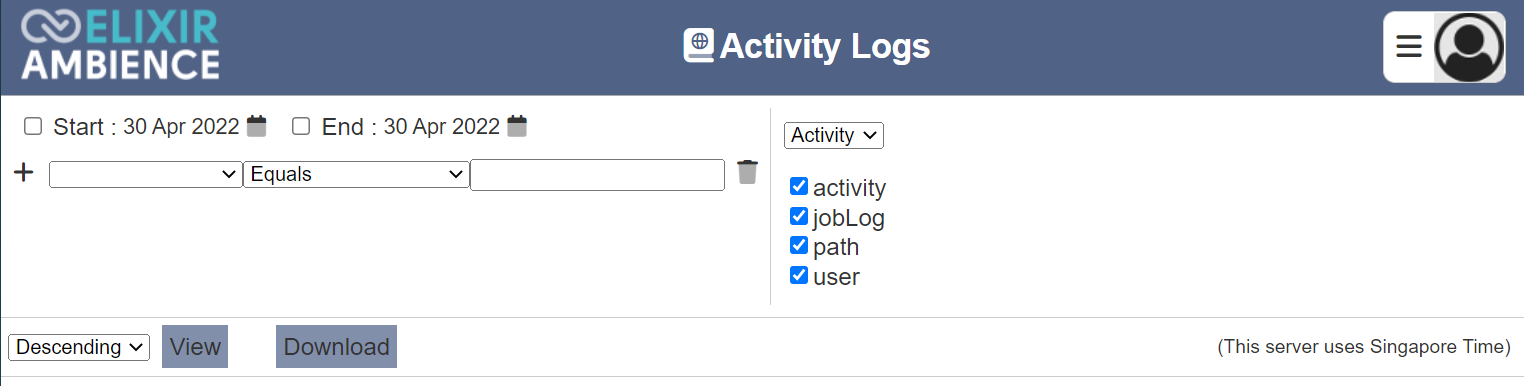
Task: Click the Download button
Action: click(336, 346)
